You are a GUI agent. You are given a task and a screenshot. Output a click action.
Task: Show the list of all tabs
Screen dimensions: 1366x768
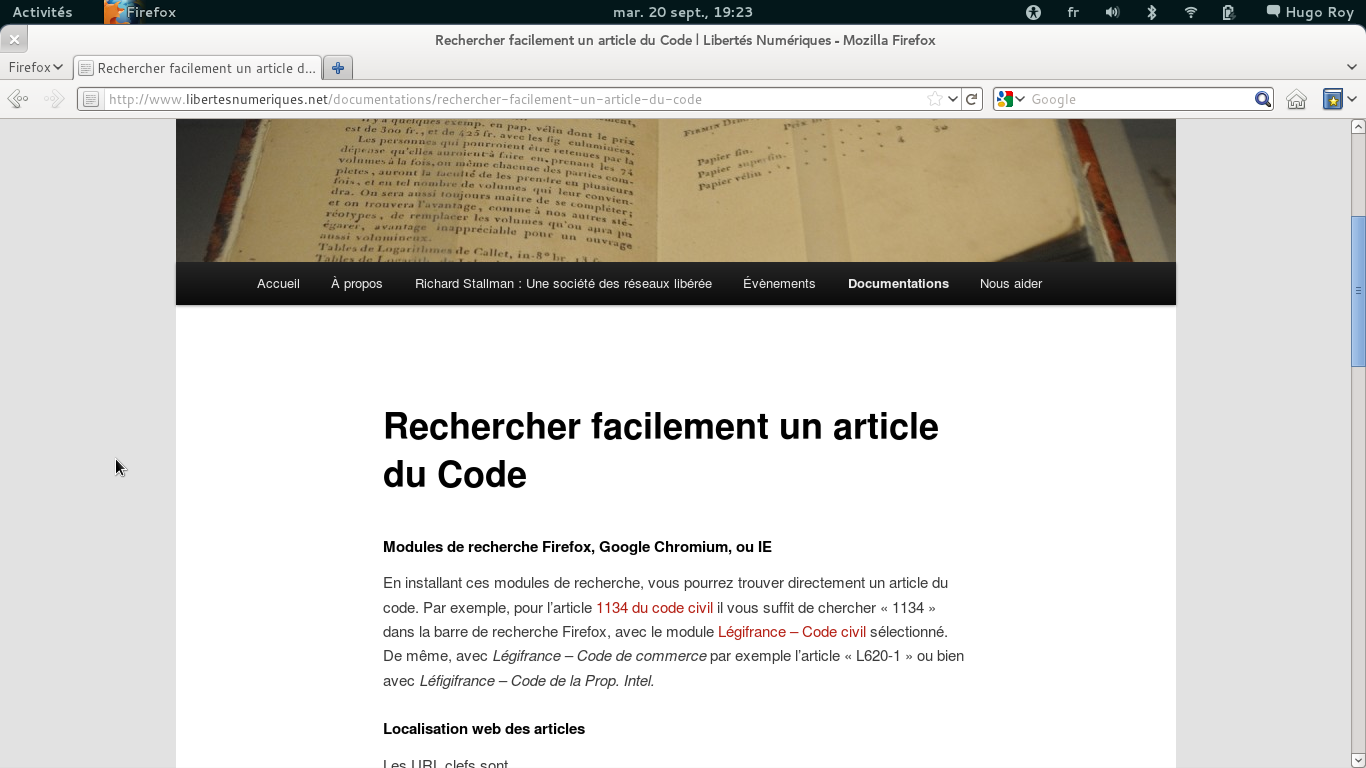1353,68
